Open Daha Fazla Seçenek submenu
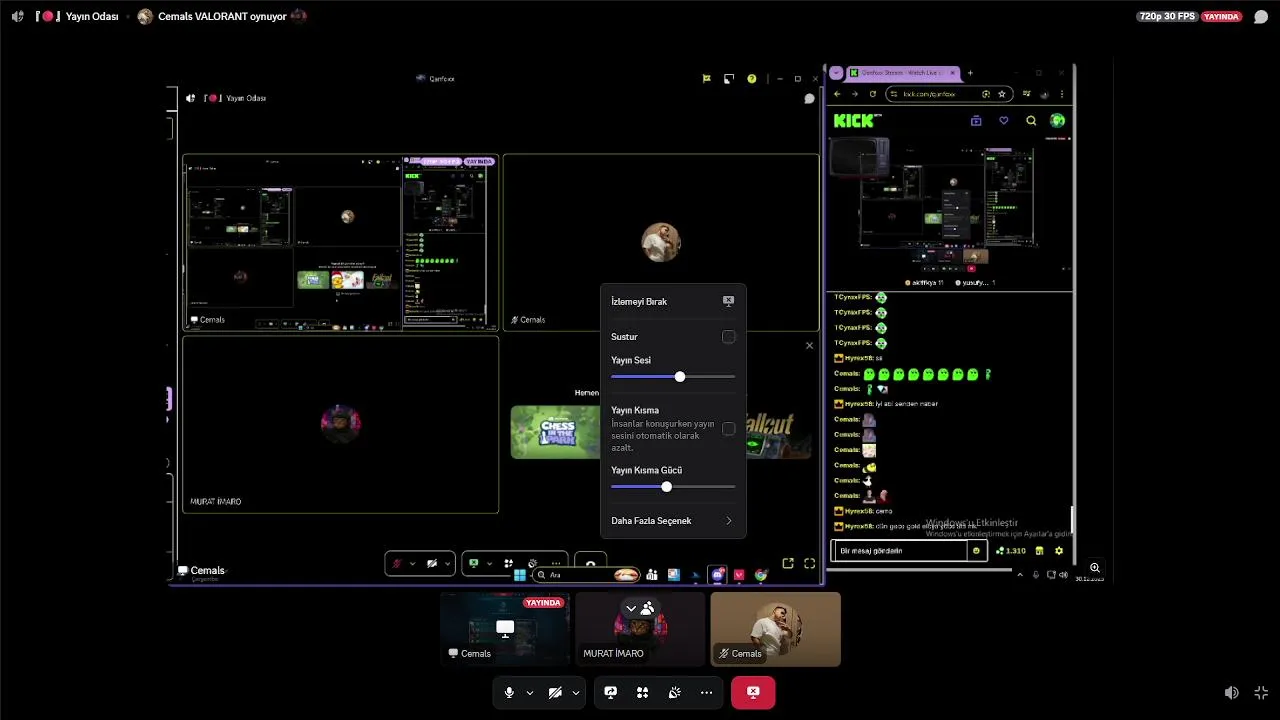1280x720 pixels. click(x=672, y=521)
